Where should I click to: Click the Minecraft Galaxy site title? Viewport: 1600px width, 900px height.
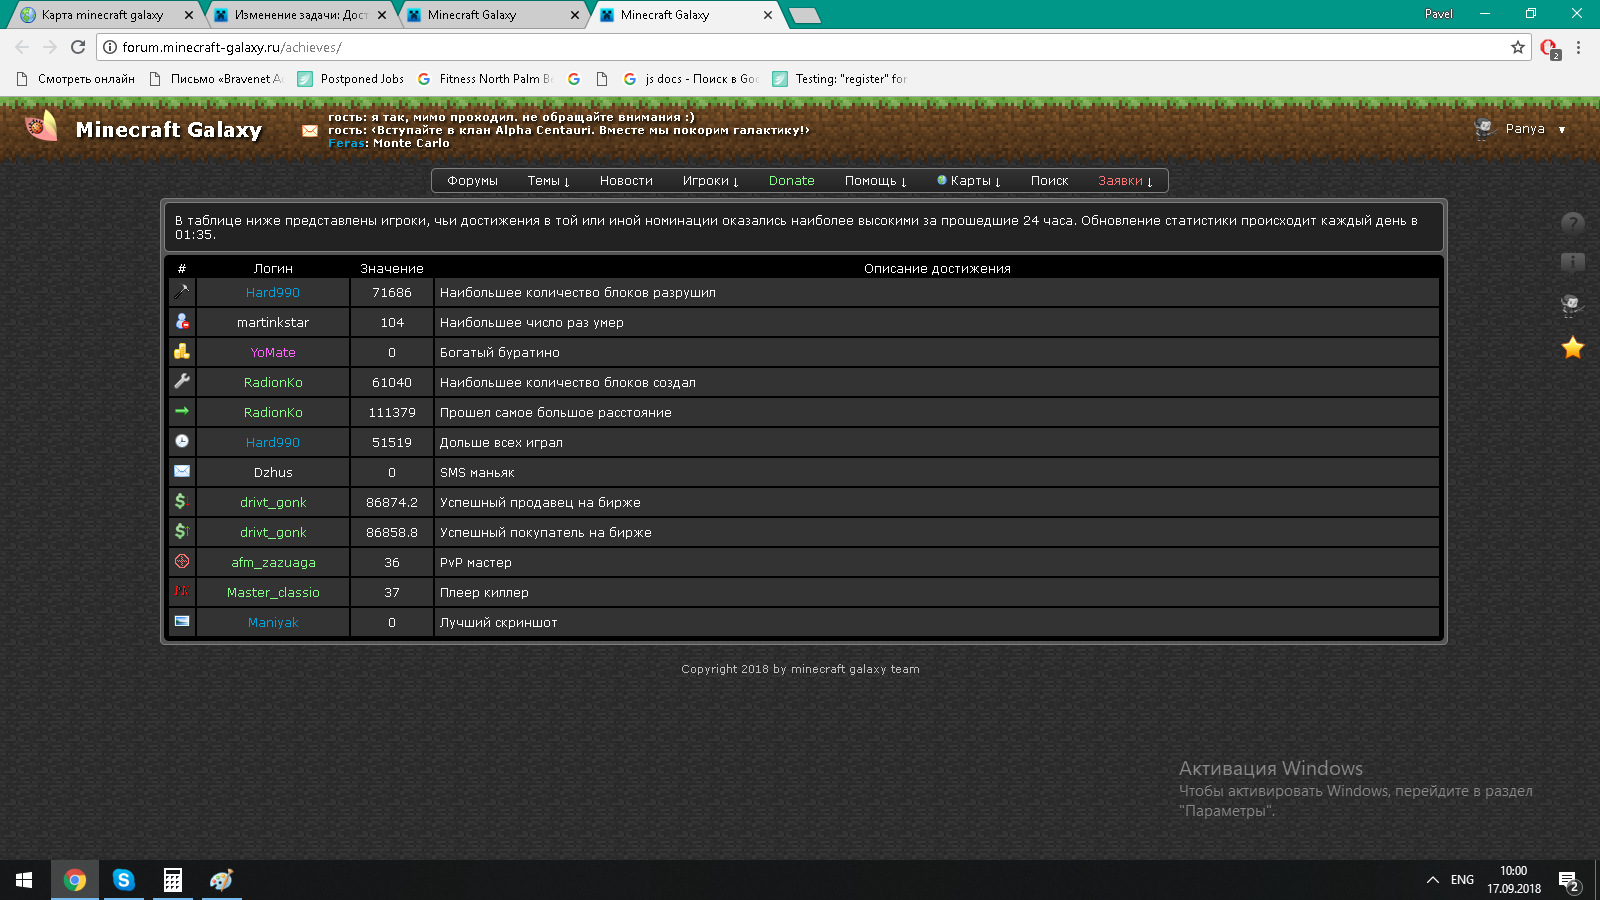click(169, 130)
